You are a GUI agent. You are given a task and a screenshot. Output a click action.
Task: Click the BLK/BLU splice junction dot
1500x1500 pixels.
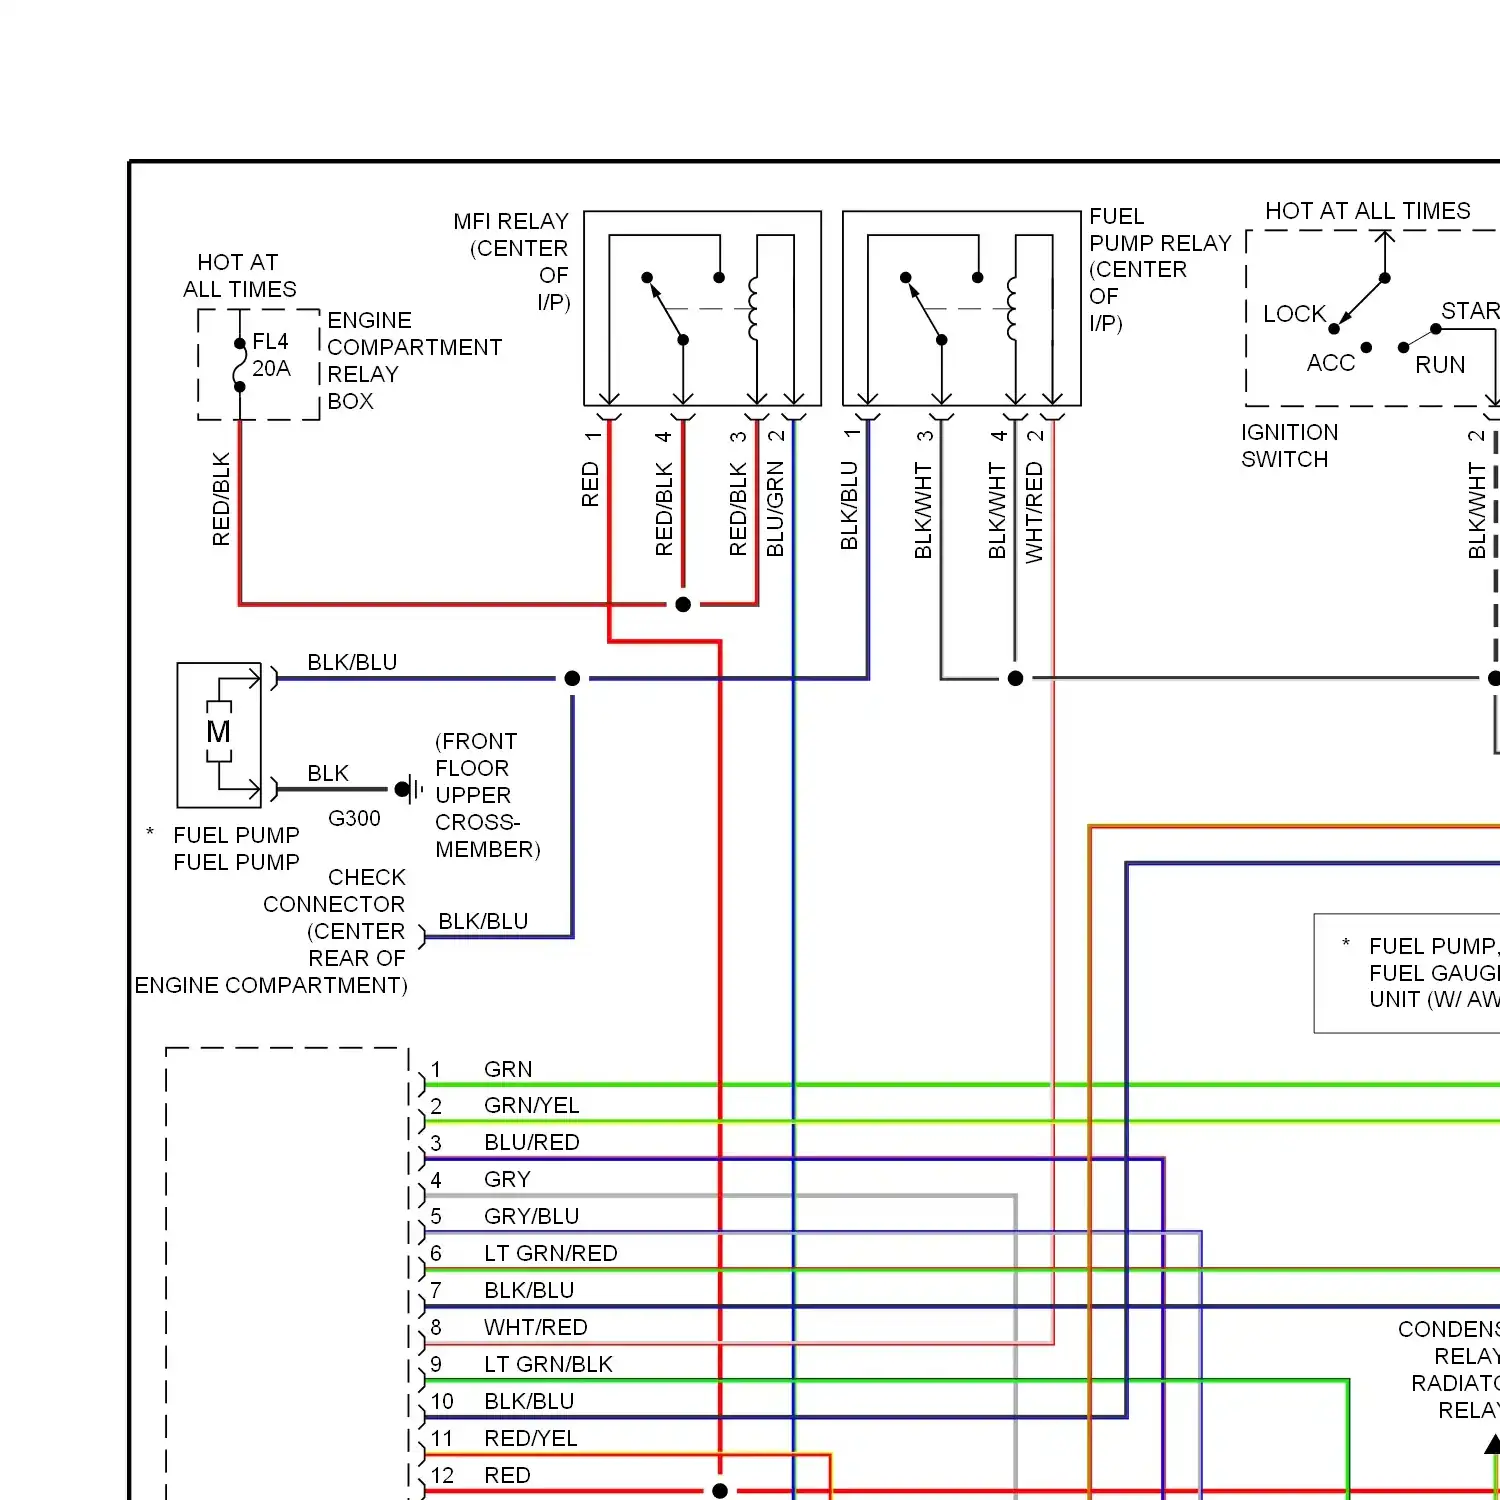(572, 678)
